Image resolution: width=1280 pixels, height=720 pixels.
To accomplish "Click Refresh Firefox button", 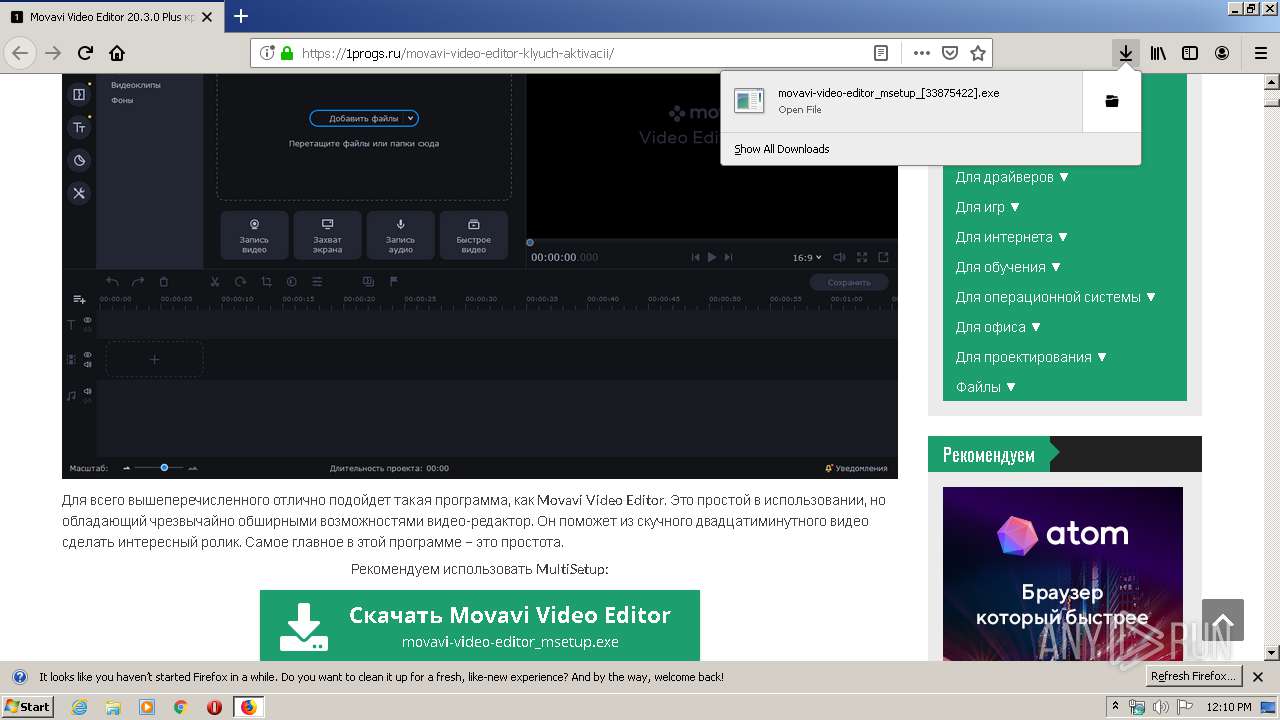I will point(1193,676).
